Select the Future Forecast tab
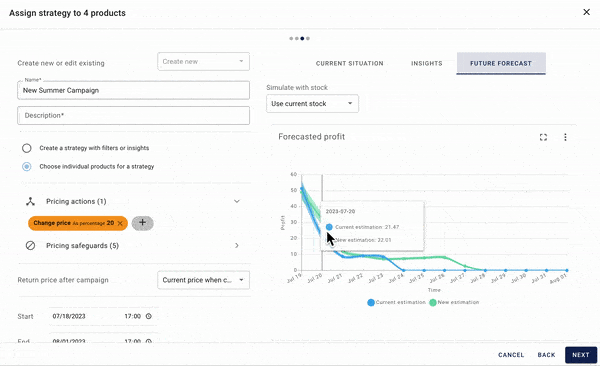 pyautogui.click(x=501, y=63)
